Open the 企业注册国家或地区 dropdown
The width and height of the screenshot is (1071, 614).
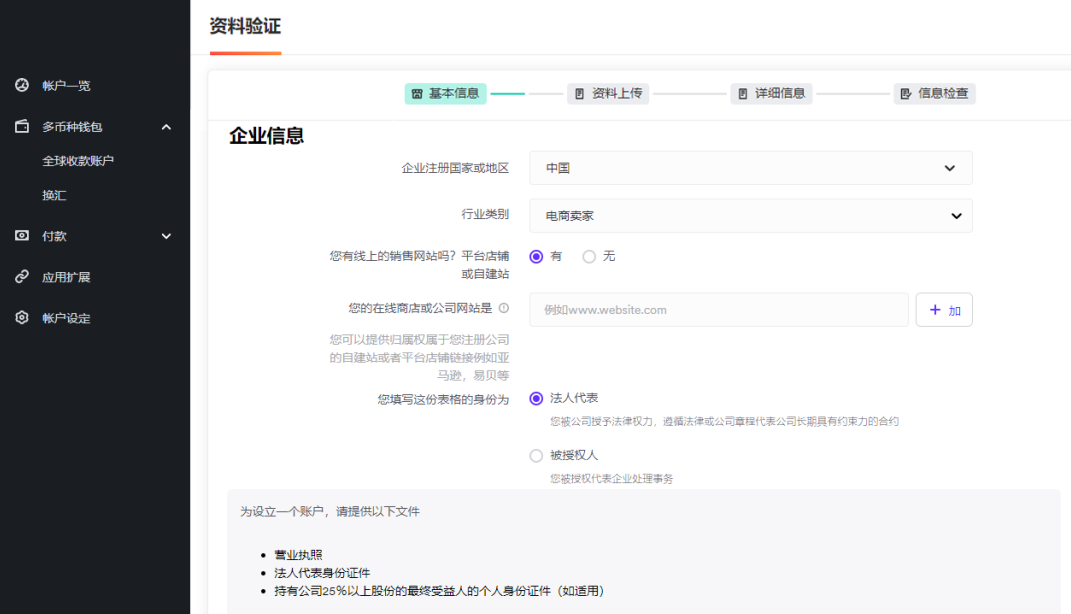point(750,168)
